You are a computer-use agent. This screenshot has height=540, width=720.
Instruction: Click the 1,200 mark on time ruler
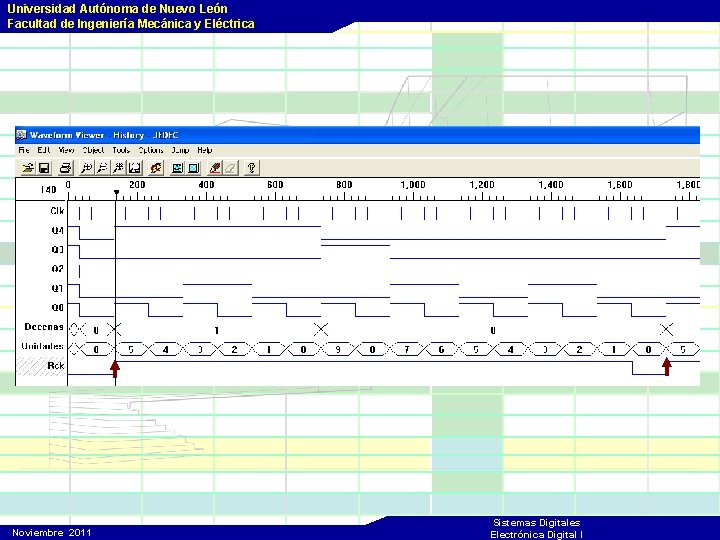[482, 185]
